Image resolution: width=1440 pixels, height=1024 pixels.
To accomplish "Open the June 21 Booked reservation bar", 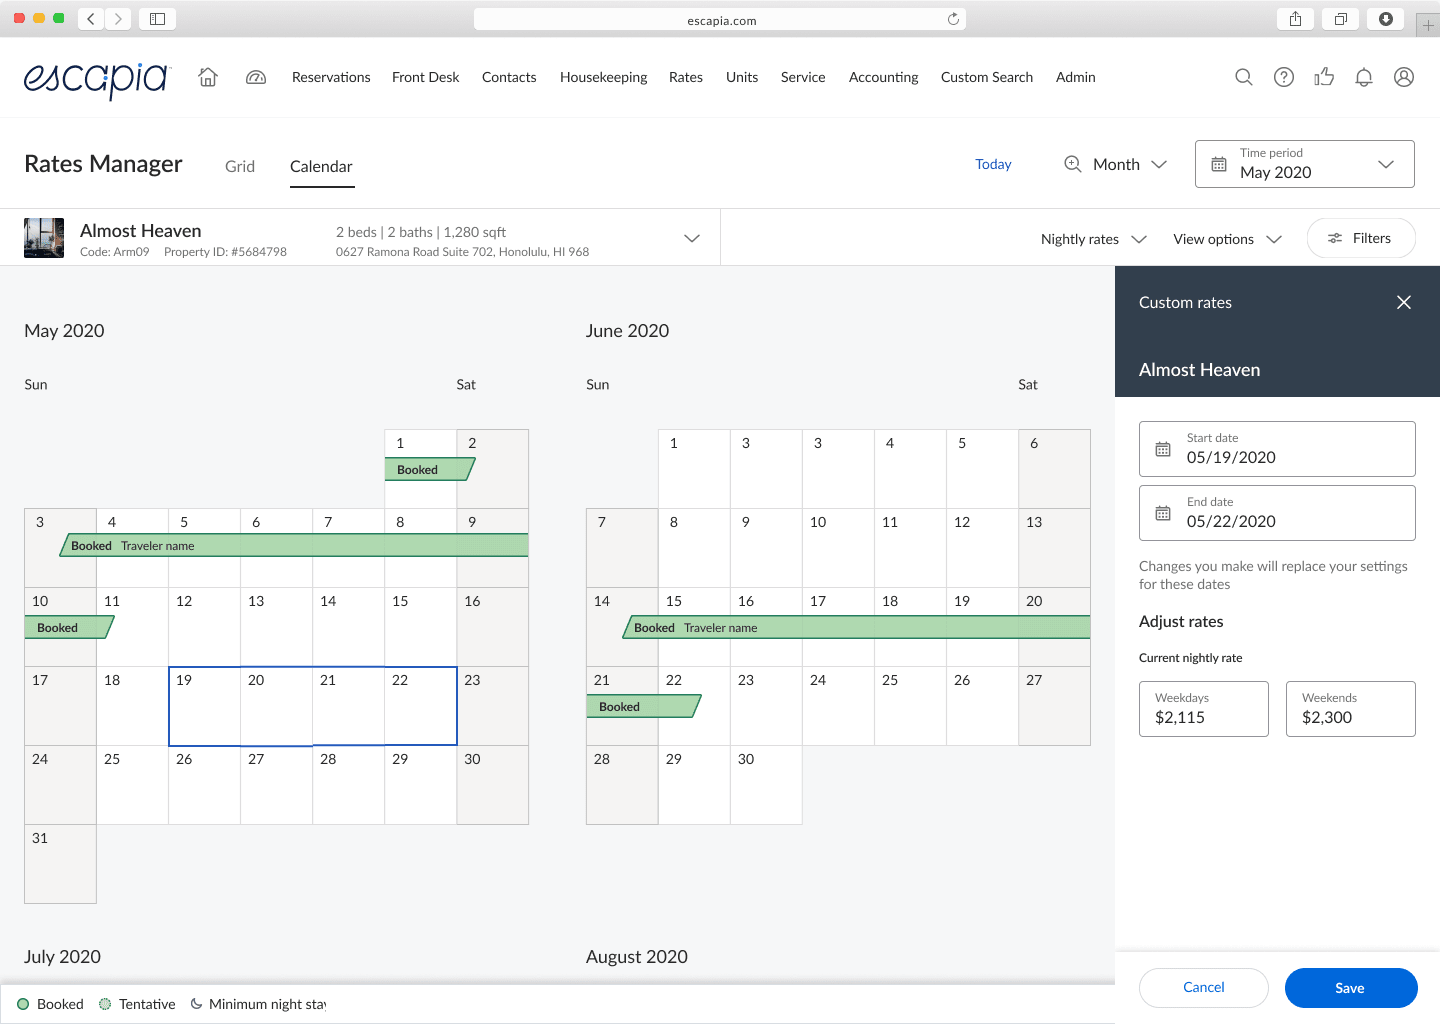I will point(644,706).
